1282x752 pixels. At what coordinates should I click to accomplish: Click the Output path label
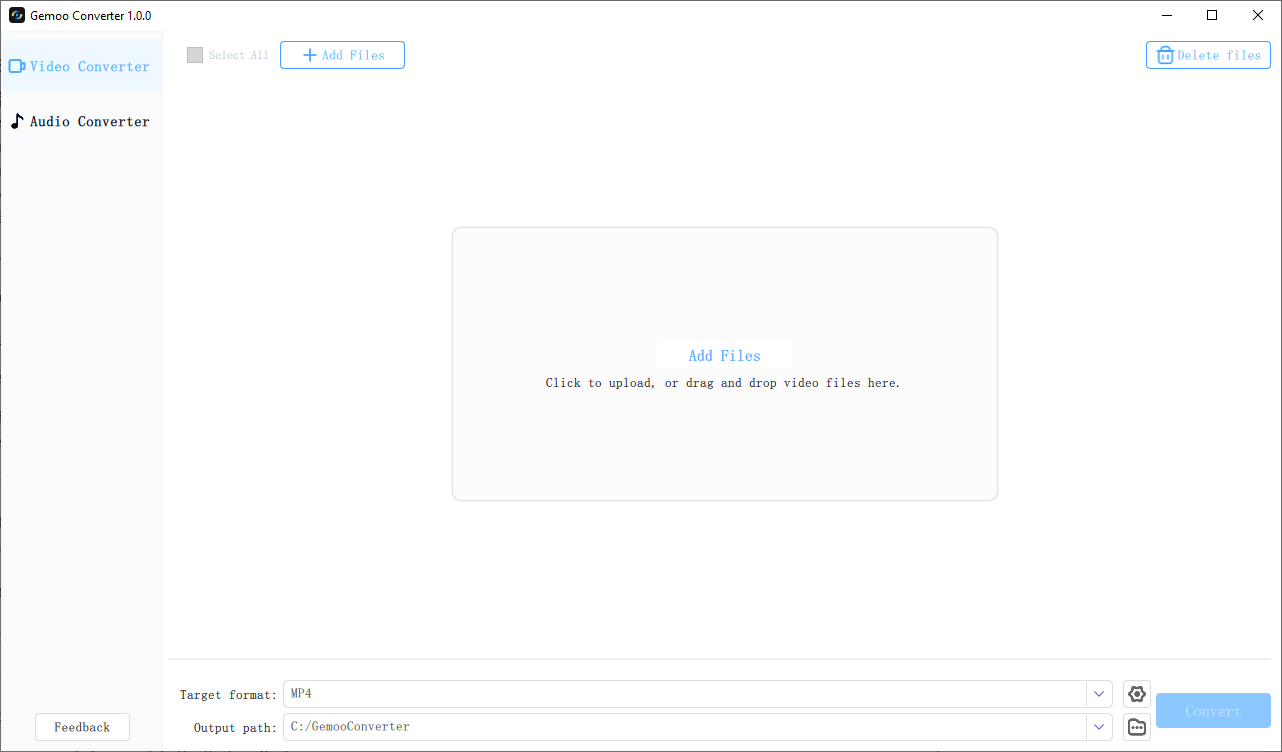coord(235,728)
